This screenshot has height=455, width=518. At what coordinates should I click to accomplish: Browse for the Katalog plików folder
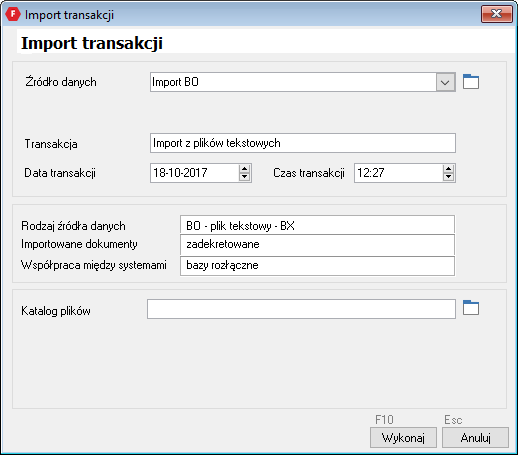pos(471,308)
